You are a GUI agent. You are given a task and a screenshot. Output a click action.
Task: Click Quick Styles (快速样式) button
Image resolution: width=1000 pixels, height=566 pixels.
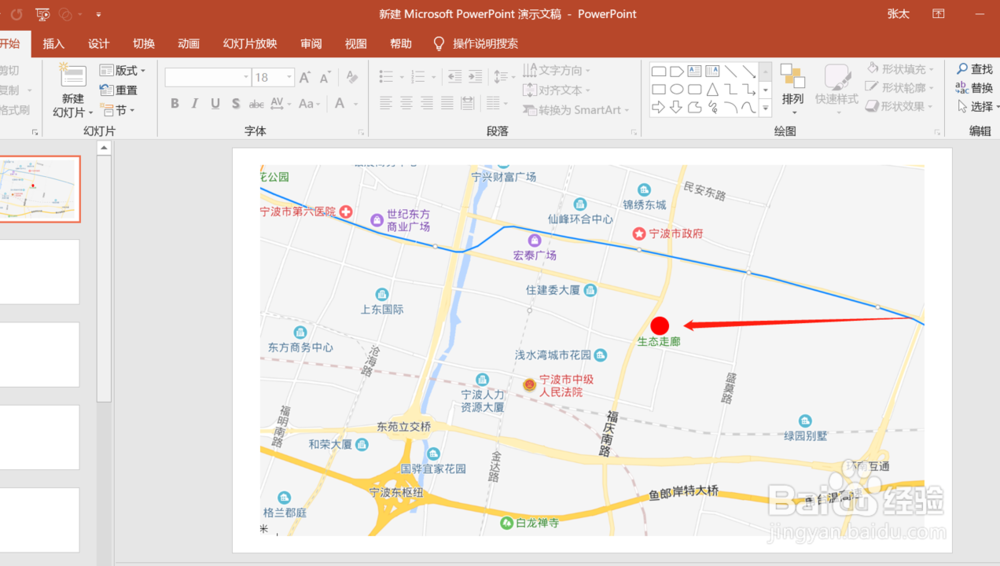pyautogui.click(x=836, y=90)
